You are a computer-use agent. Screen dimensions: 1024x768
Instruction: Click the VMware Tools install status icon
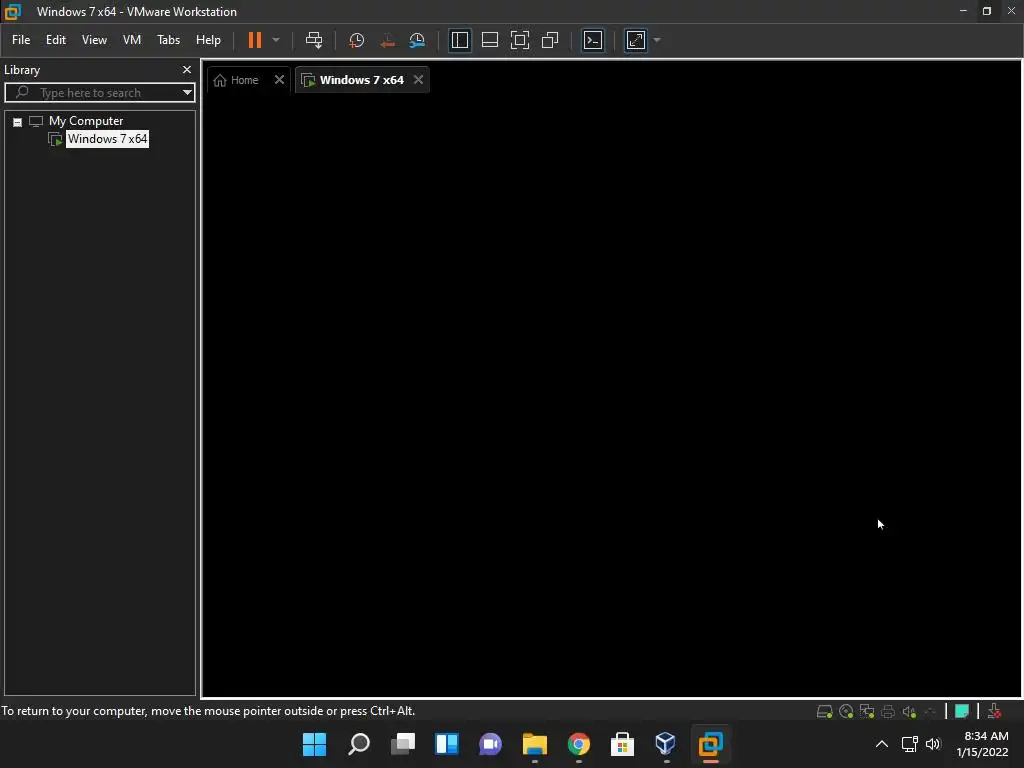(x=995, y=711)
